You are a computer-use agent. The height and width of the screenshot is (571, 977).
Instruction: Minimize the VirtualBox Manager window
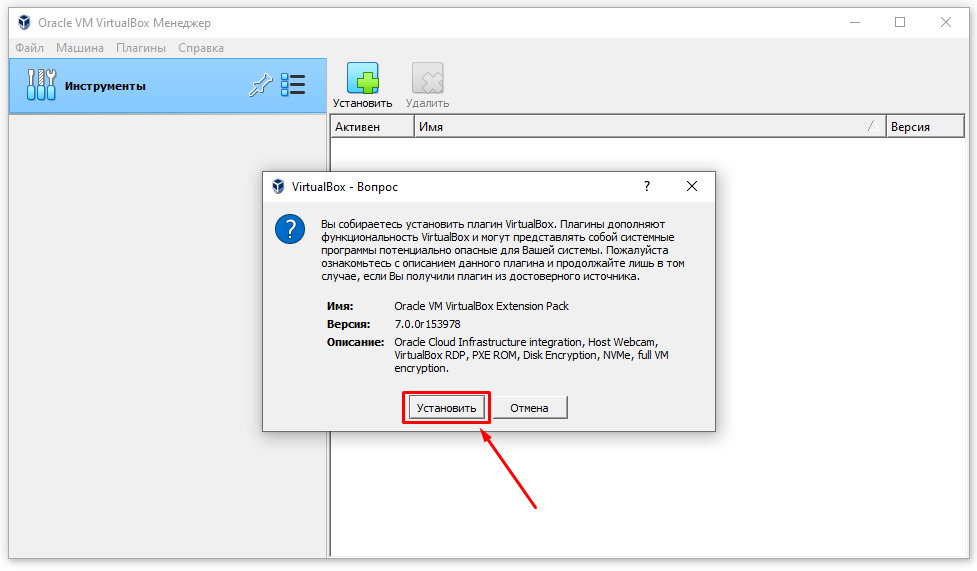[x=855, y=22]
